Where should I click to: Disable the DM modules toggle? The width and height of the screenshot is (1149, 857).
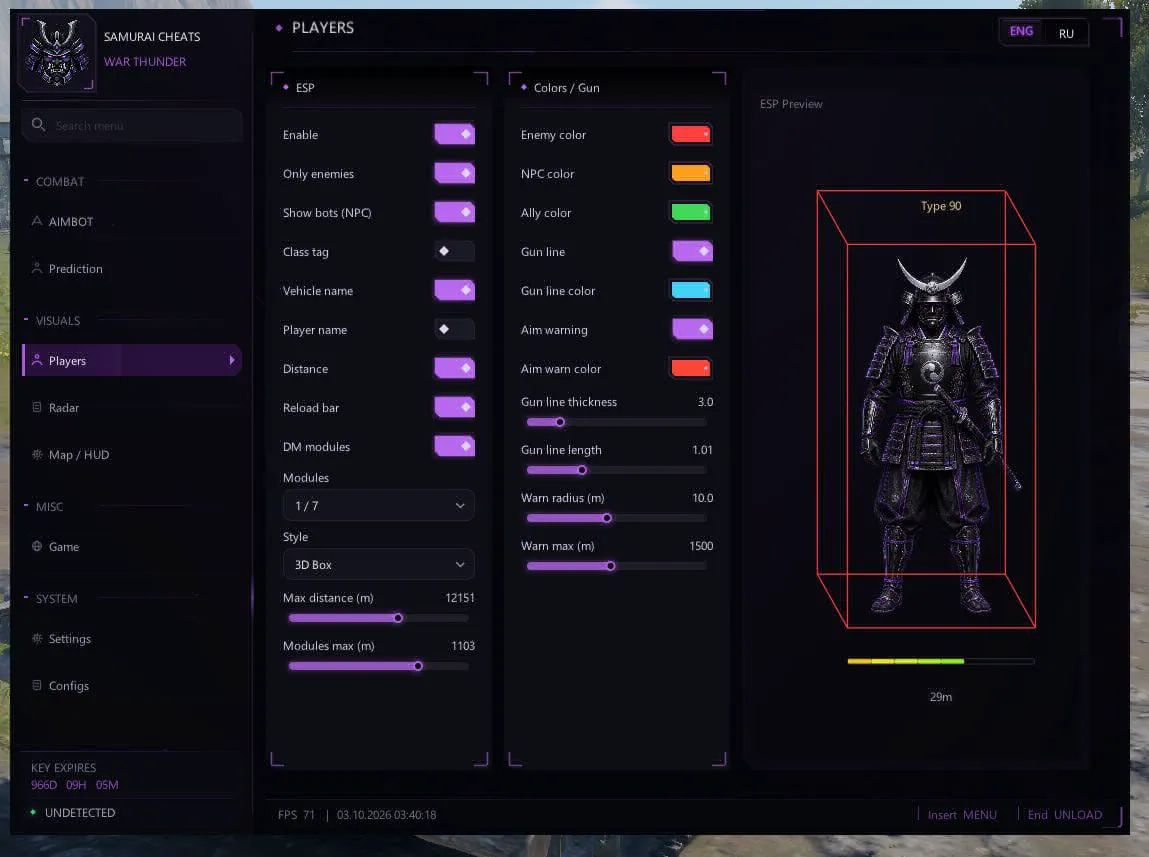tap(454, 445)
